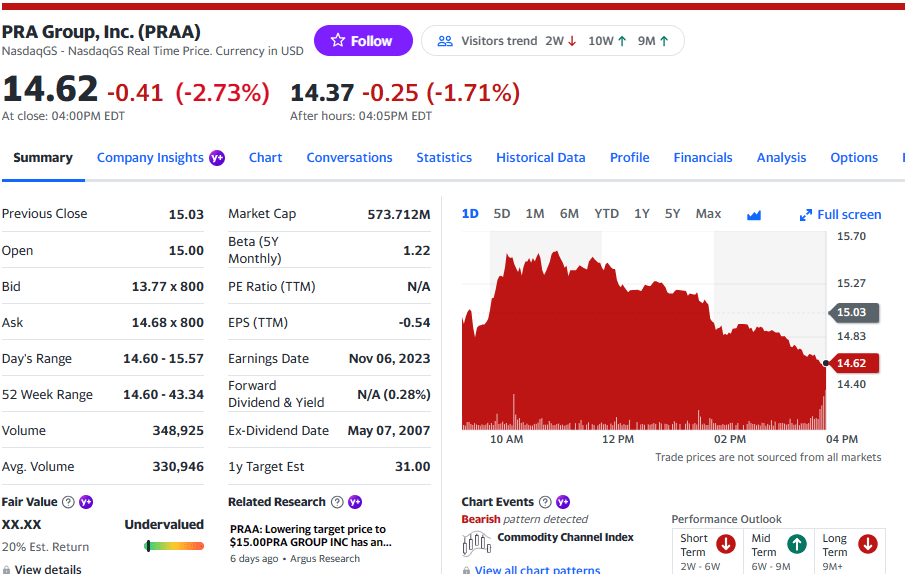
Task: Open PRAA lowering target price article
Action: 310,536
